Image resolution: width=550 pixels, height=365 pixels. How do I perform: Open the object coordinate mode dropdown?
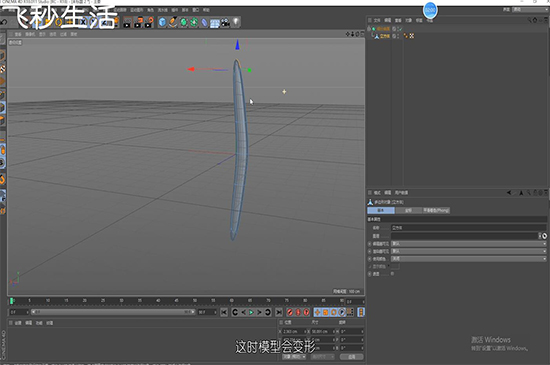294,357
